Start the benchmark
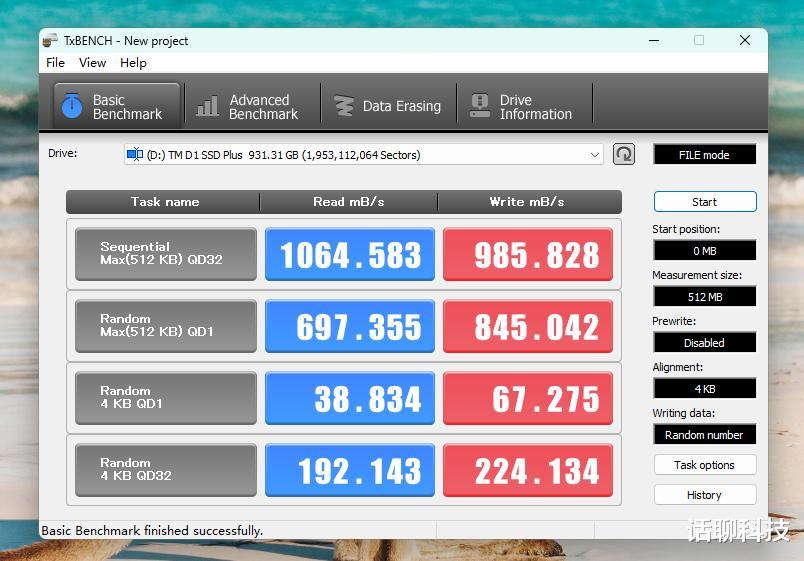804x561 pixels. coord(705,202)
